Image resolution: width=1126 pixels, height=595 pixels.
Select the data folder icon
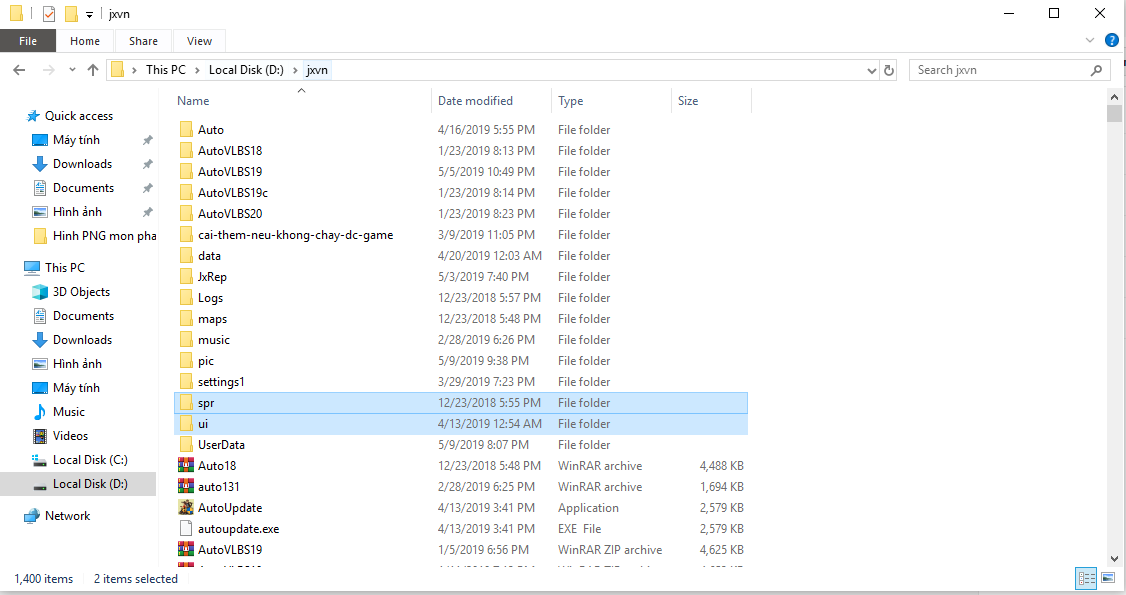pyautogui.click(x=186, y=256)
